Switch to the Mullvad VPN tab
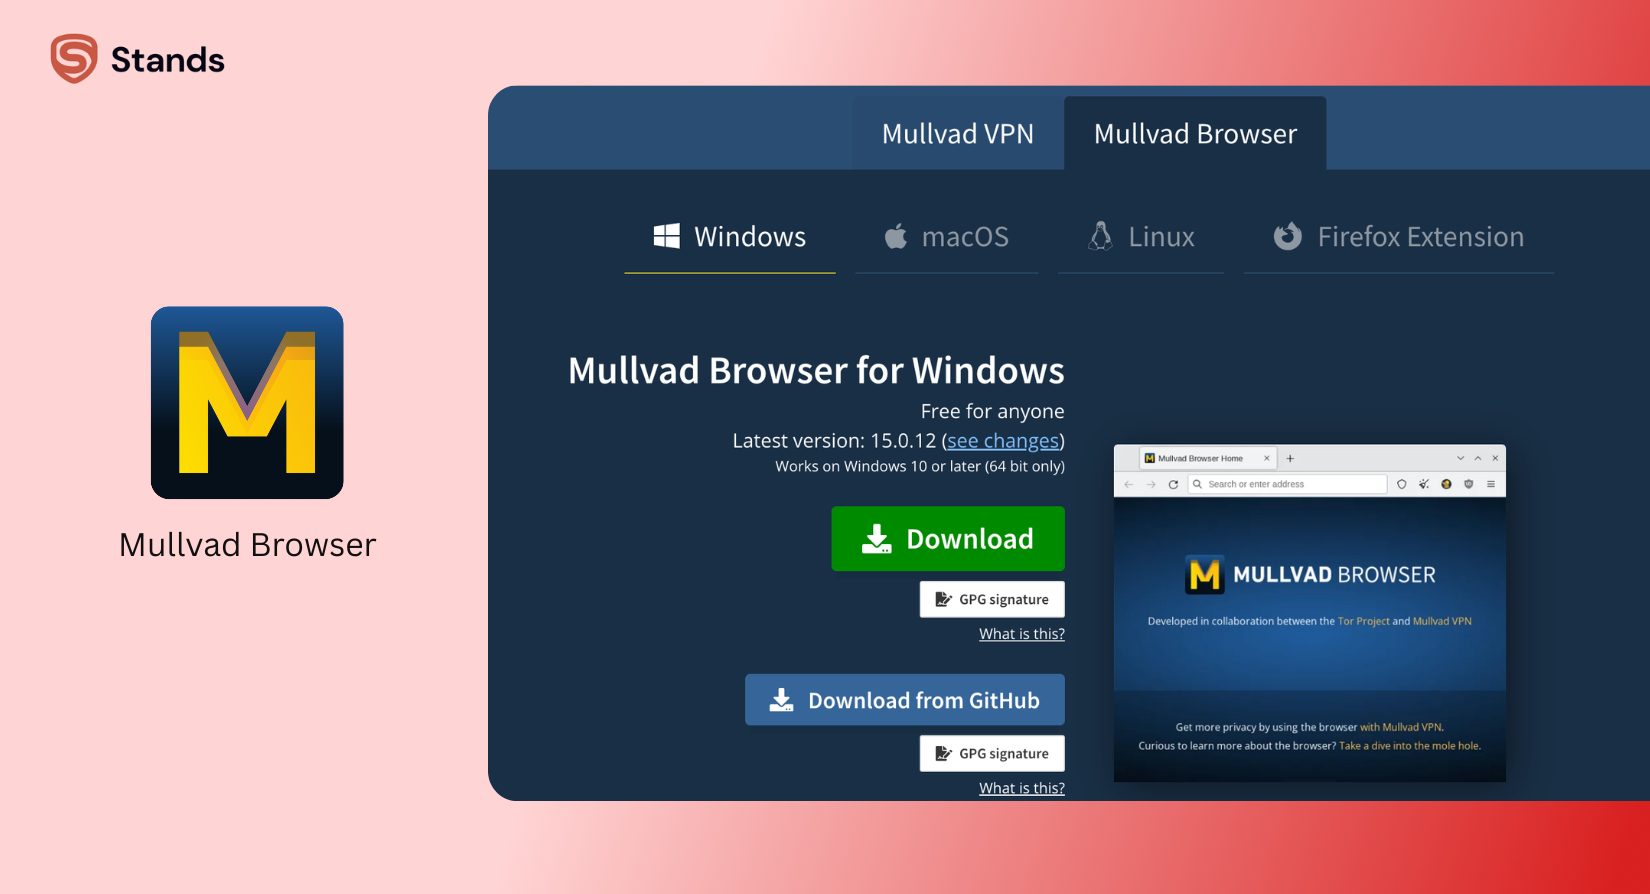This screenshot has height=894, width=1650. click(958, 134)
